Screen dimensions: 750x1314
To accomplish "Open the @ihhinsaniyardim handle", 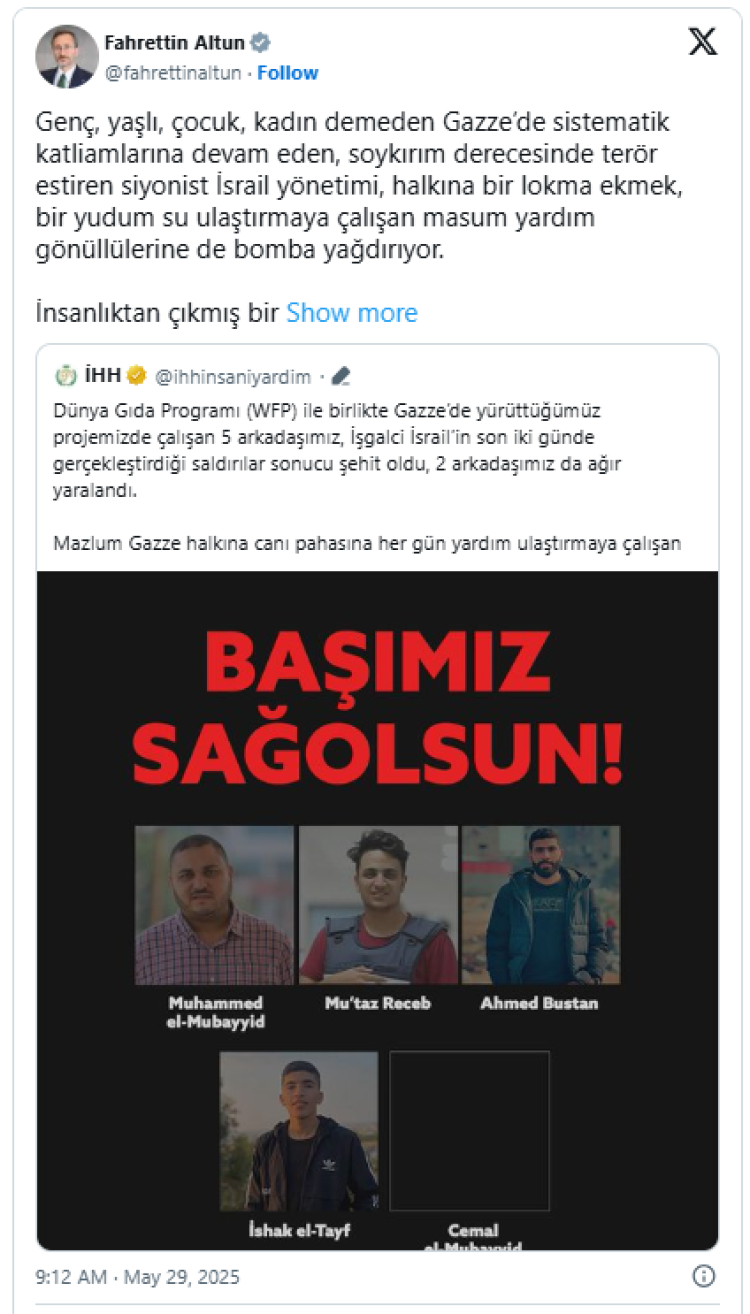I will 233,377.
